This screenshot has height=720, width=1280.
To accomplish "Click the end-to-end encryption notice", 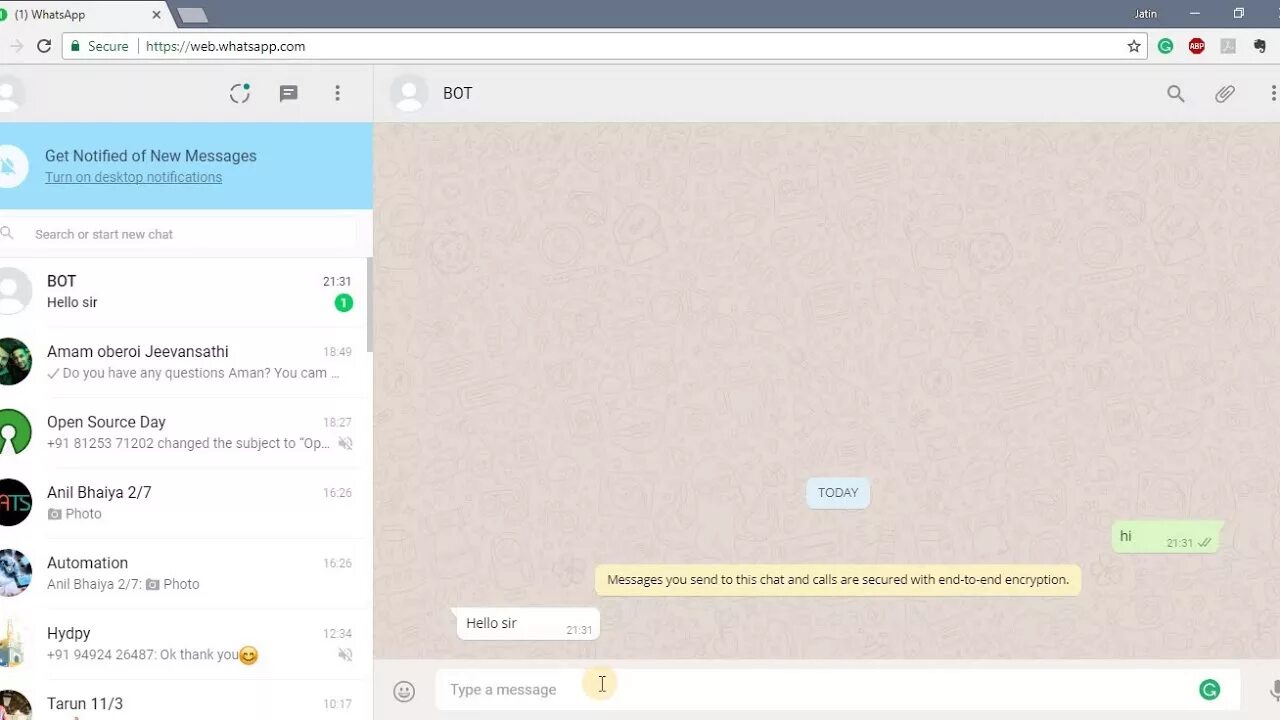I will click(x=838, y=580).
